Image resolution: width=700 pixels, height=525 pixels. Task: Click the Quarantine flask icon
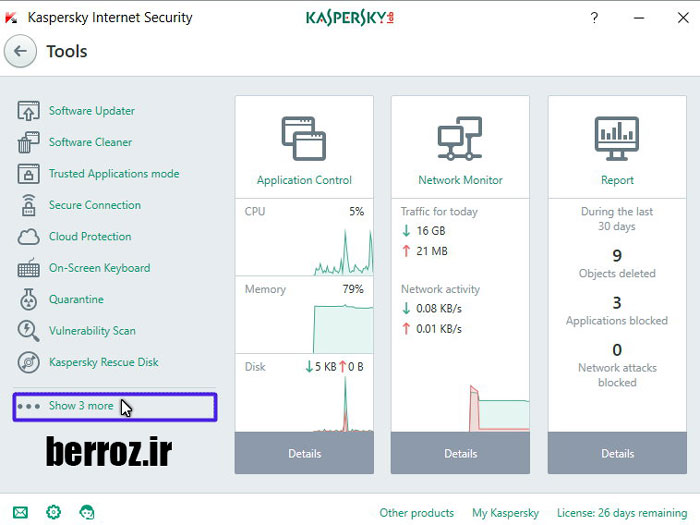[29, 299]
